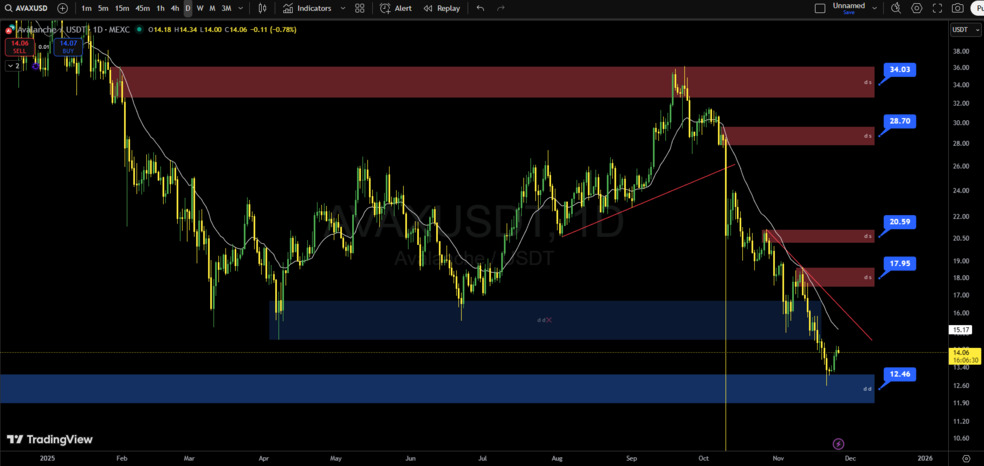This screenshot has width=984, height=466.
Task: Expand the timeframe dropdown after 3M
Action: (241, 8)
